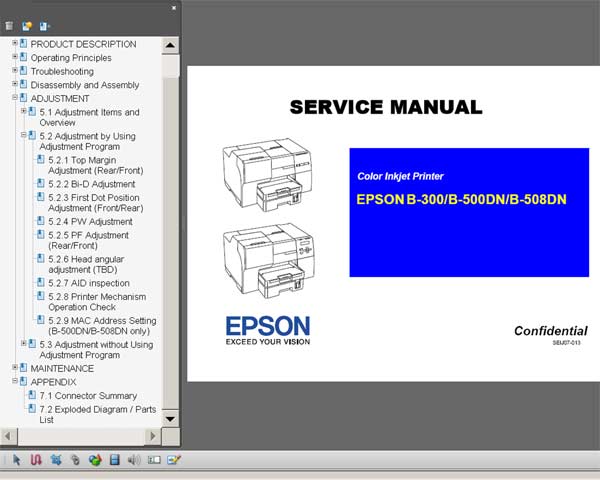Viewport: 600px width, 480px height.
Task: Click the SERVICE MANUAL title on page
Action: 386,107
